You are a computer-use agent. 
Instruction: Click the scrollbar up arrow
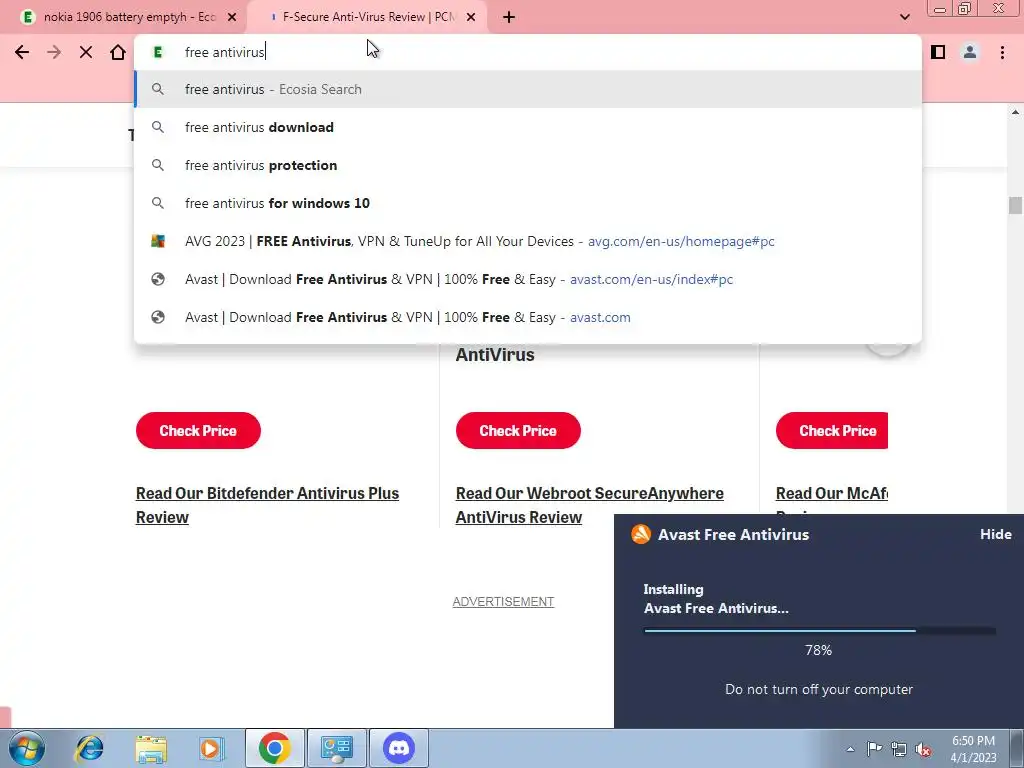[1015, 112]
